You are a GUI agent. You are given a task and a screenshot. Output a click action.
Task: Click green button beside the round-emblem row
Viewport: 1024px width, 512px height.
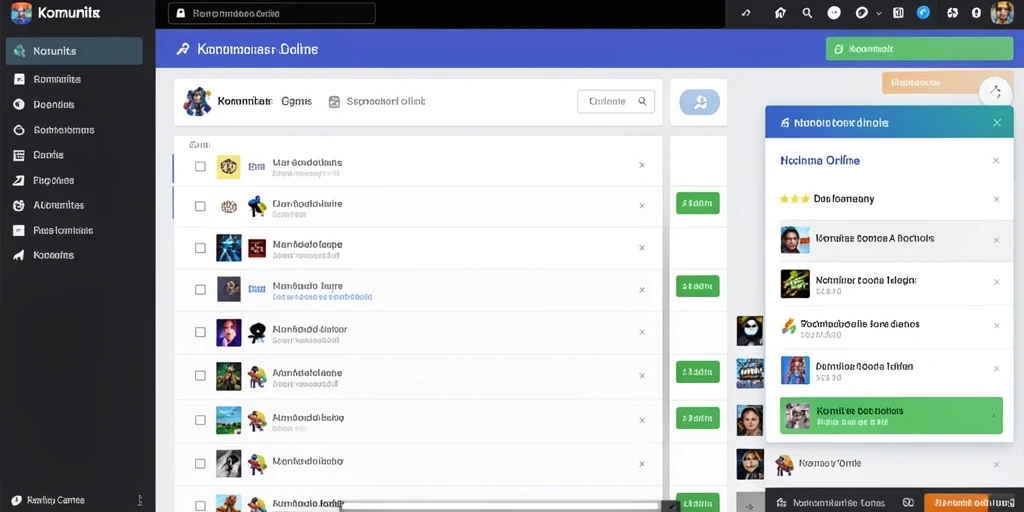tap(697, 203)
